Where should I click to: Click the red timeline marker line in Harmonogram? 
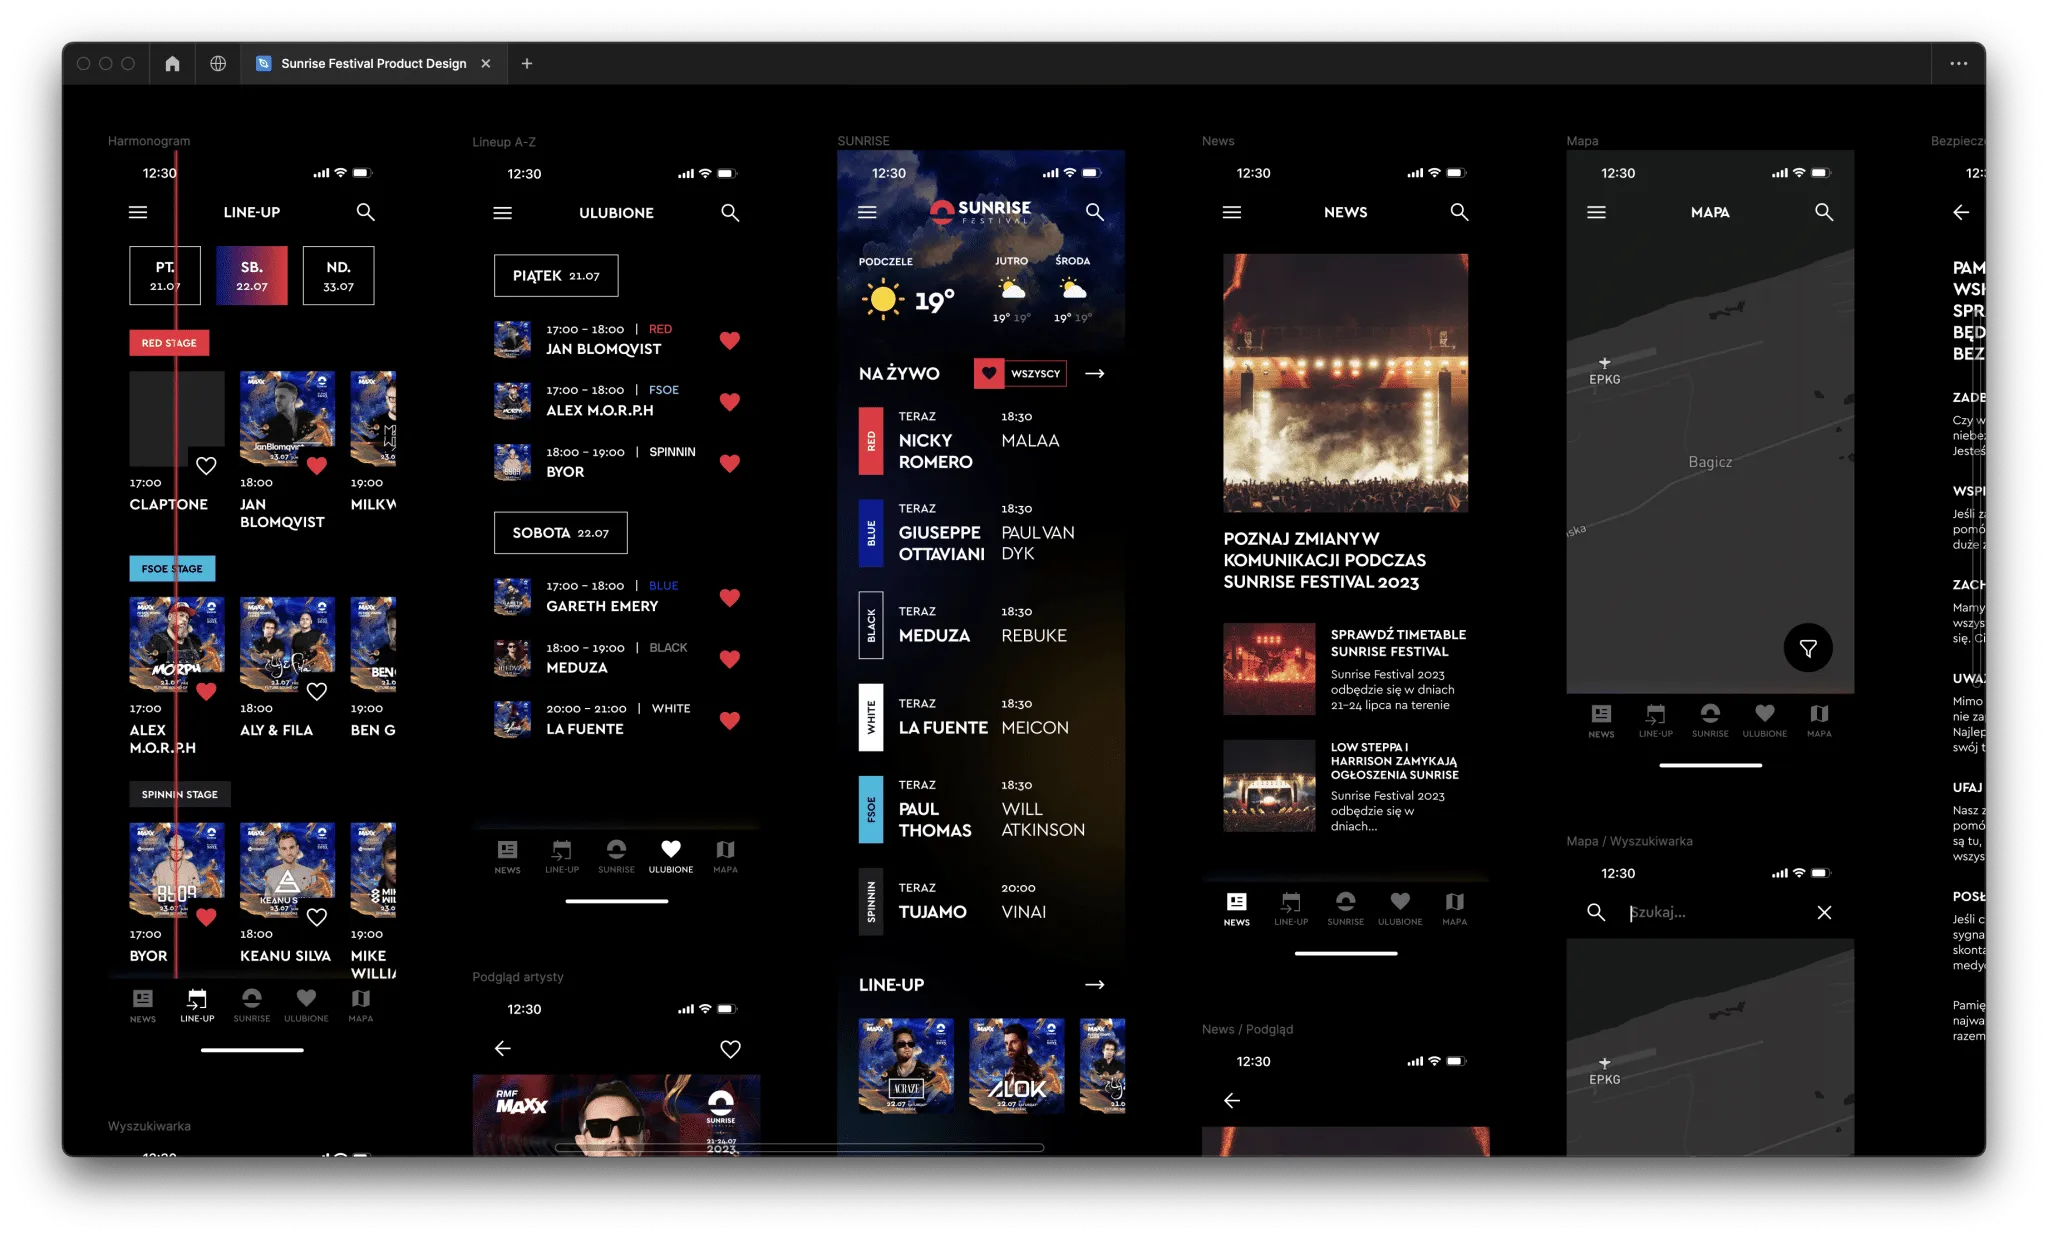[x=176, y=565]
